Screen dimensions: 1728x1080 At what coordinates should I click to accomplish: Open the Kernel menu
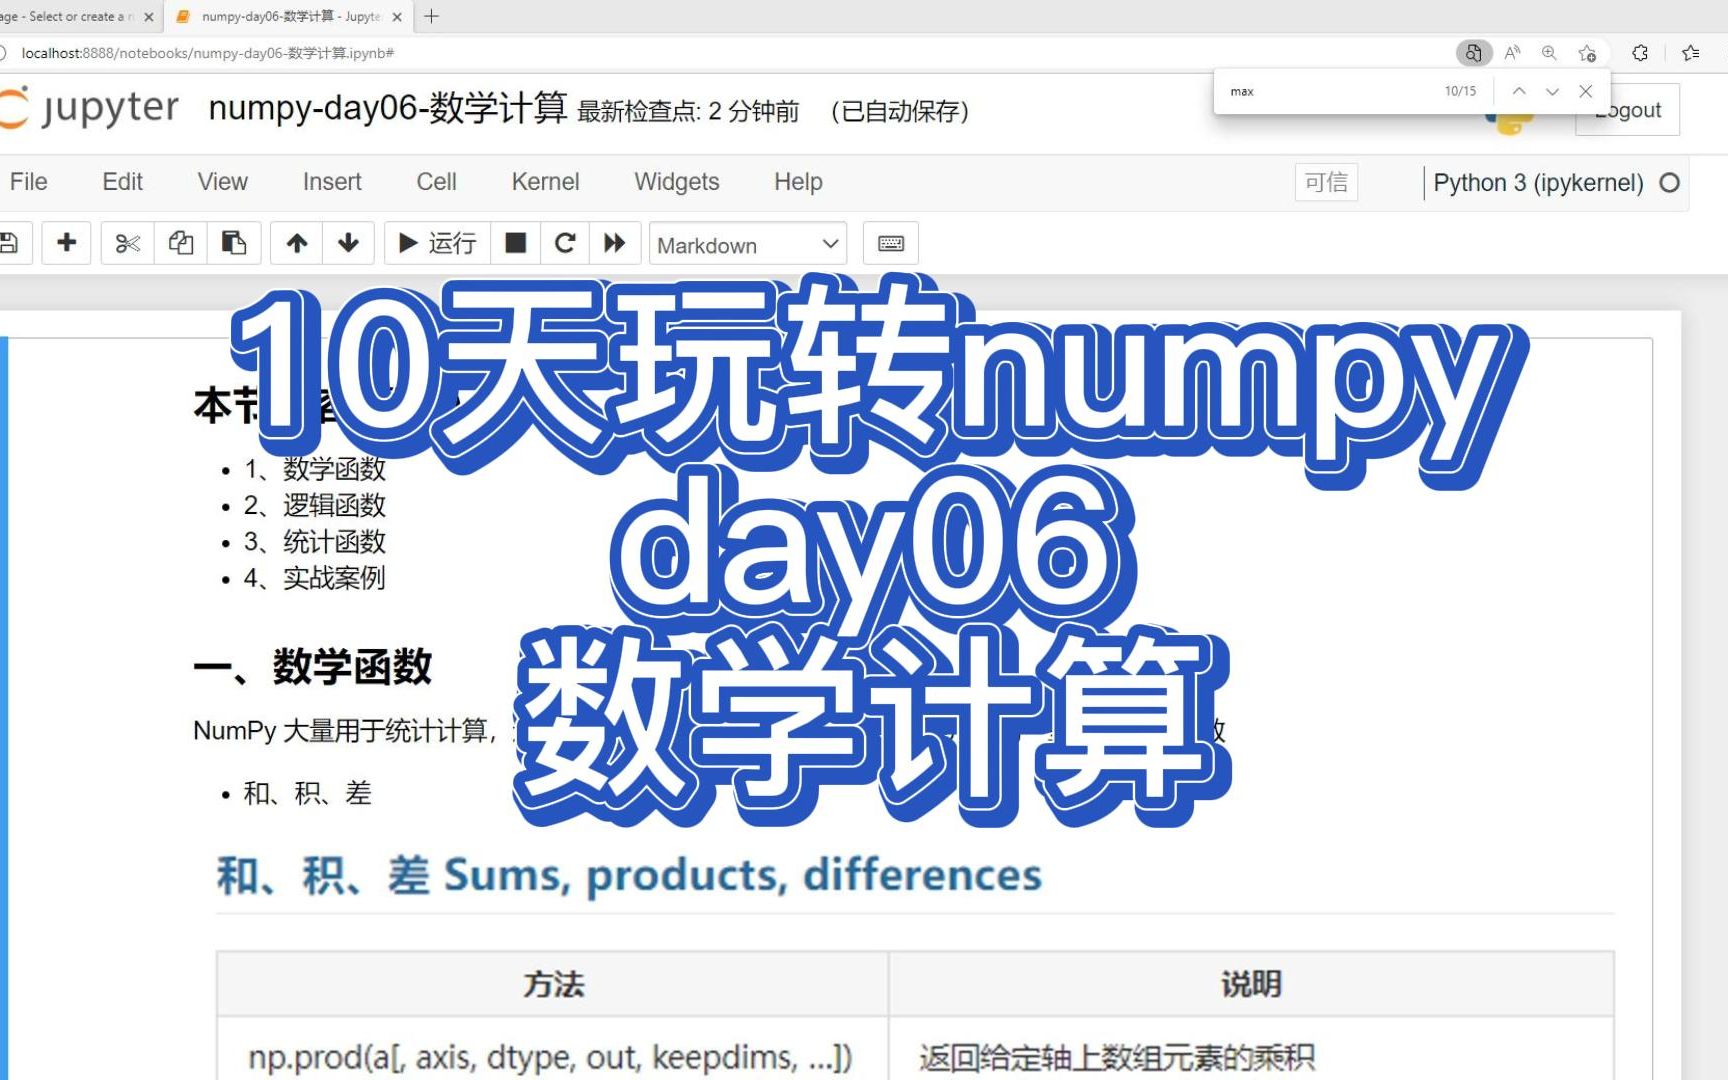point(545,182)
